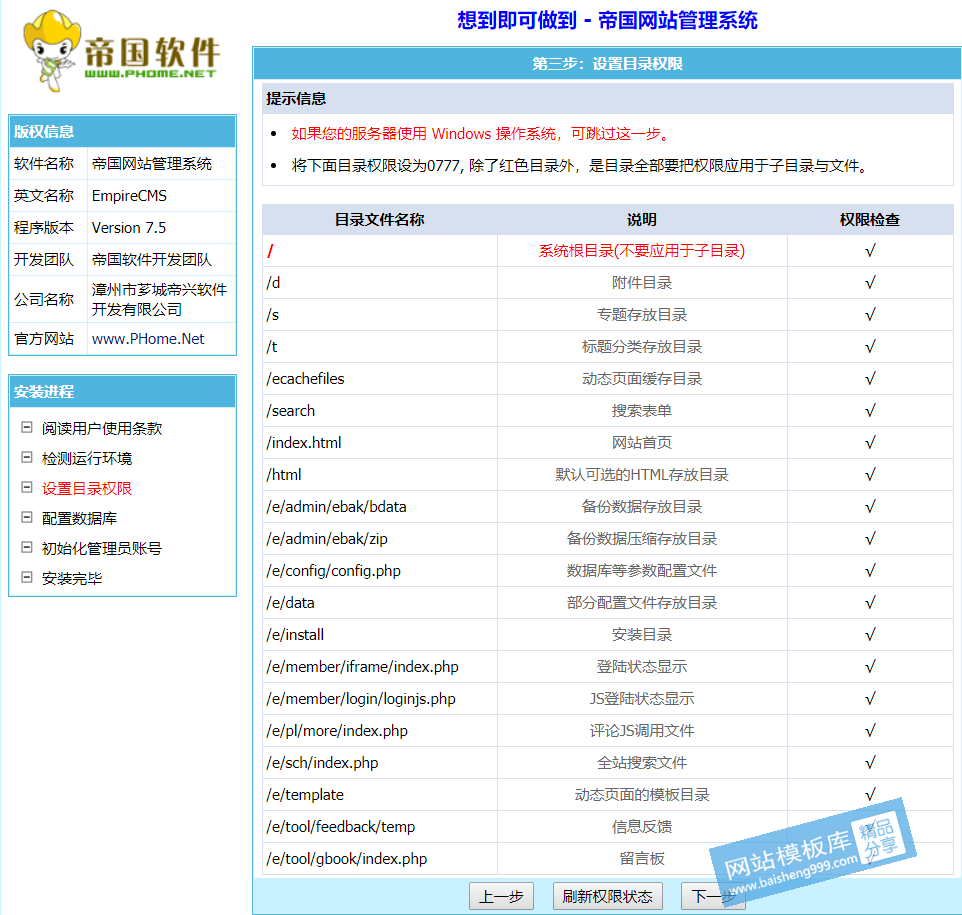Click the check mark for /search

(x=870, y=411)
